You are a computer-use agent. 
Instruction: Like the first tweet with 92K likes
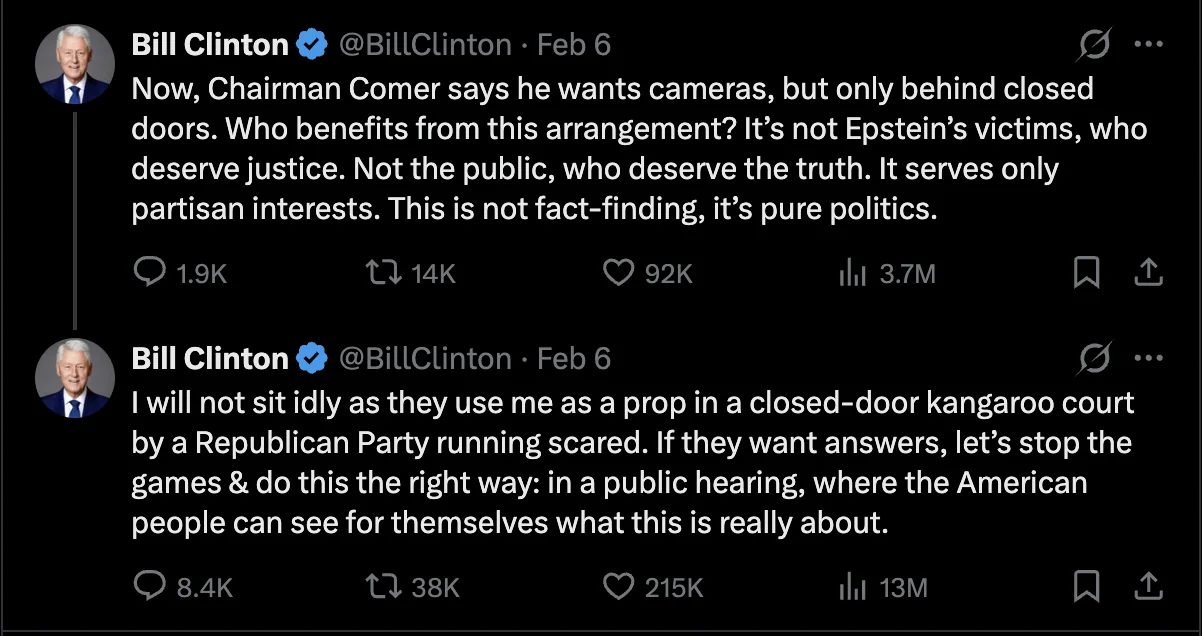click(620, 272)
